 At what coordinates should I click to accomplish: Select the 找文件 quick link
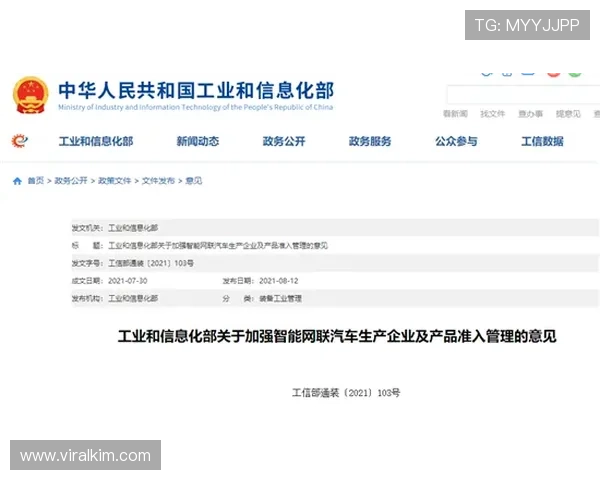[x=492, y=114]
